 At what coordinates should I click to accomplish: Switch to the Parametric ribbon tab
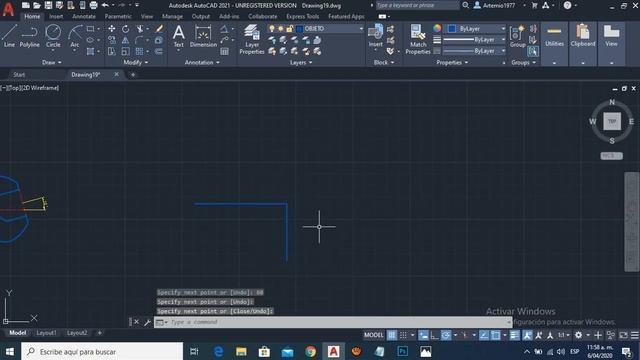pos(118,16)
